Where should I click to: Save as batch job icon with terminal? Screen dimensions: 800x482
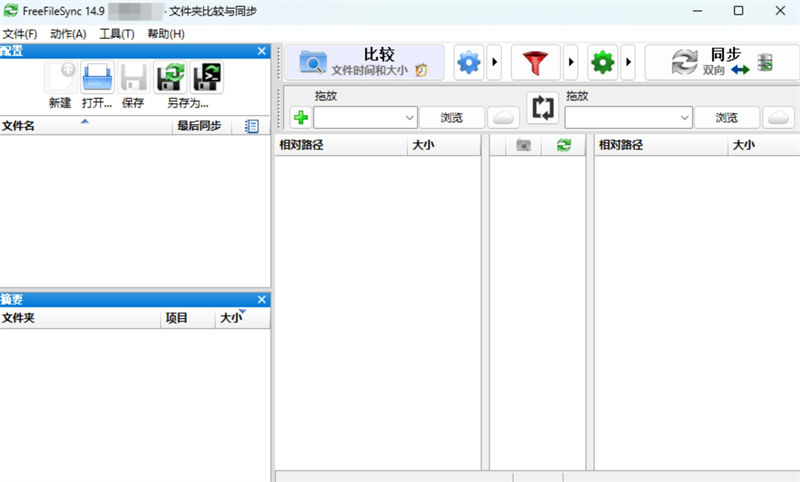pos(207,78)
